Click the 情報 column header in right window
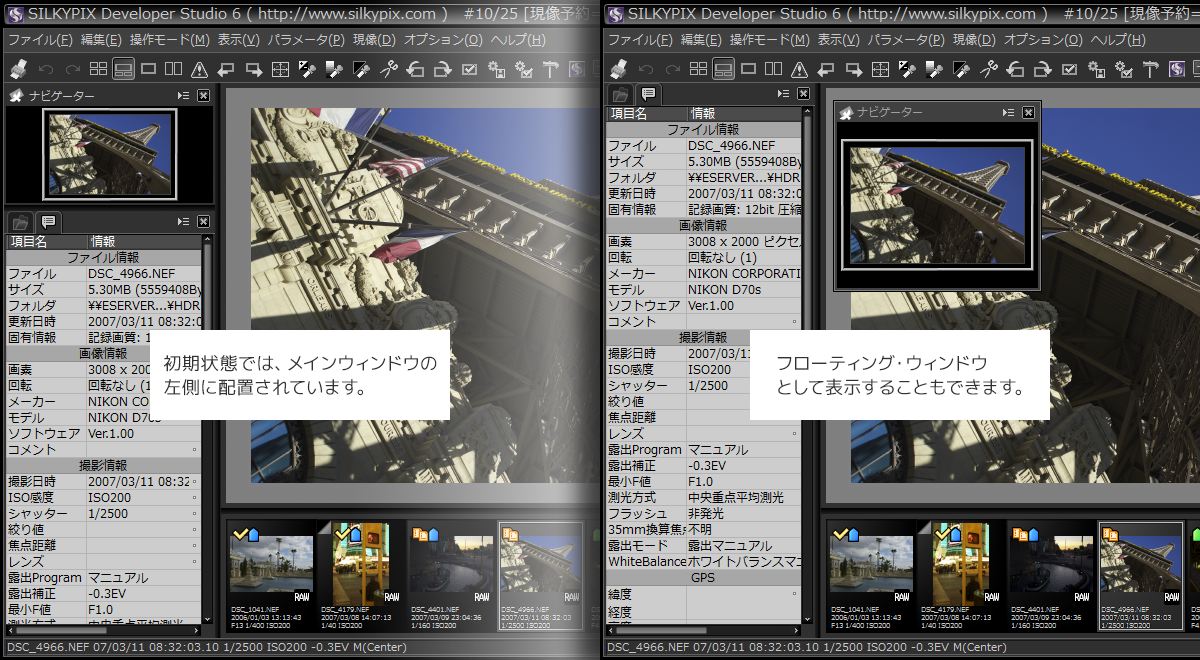1200x660 pixels. tap(744, 114)
